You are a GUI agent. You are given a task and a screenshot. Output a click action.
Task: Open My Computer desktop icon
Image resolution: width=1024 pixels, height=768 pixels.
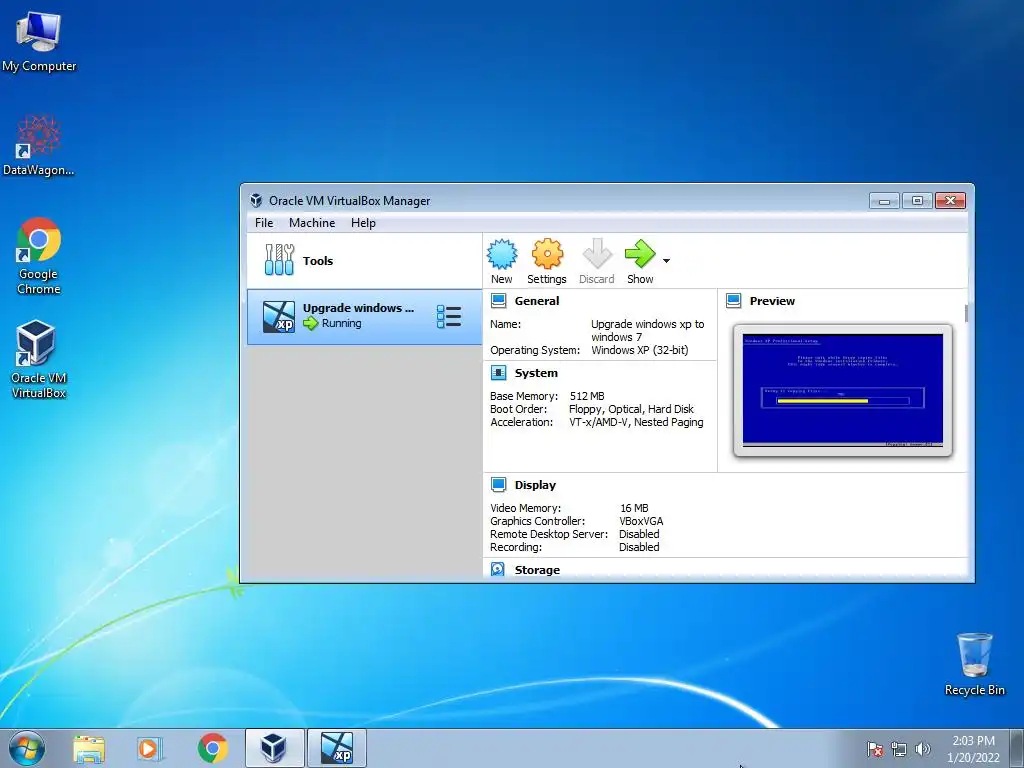[x=39, y=42]
